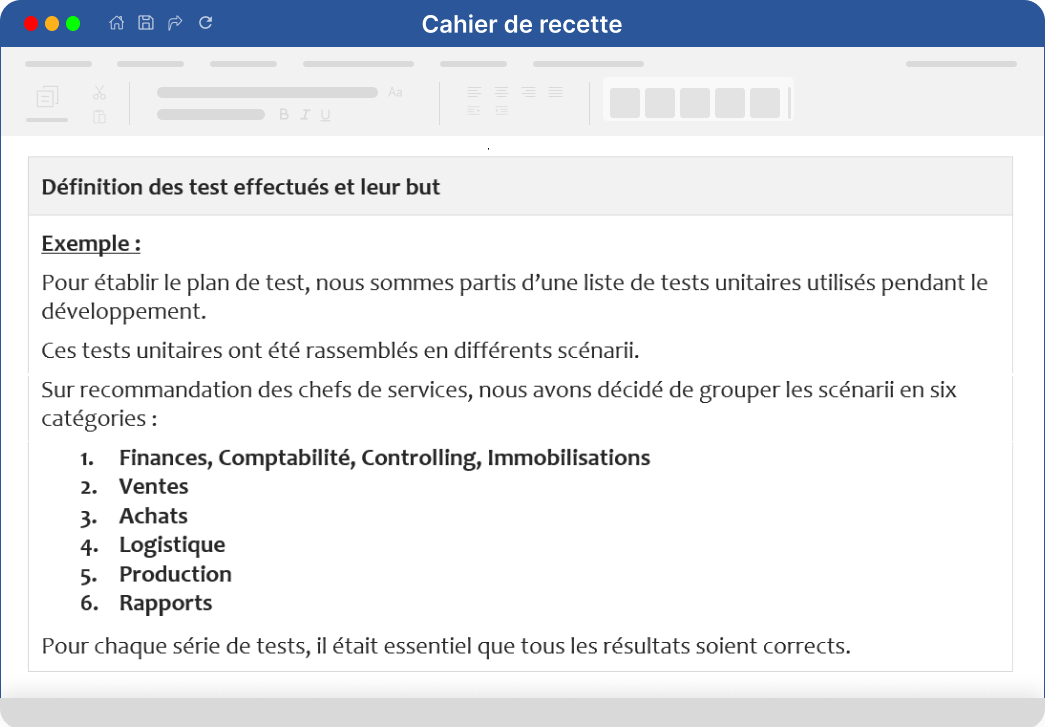Apply center text alignment
Image resolution: width=1045 pixels, height=727 pixels.
pyautogui.click(x=501, y=92)
